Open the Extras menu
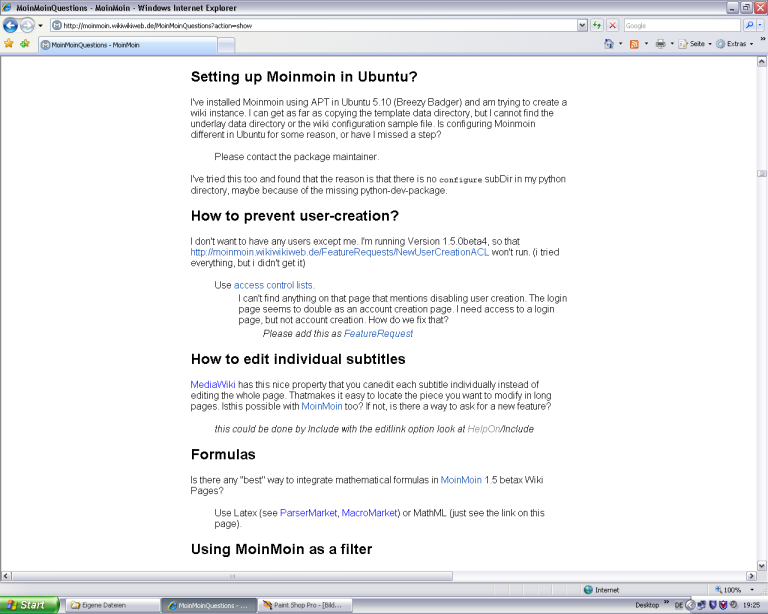The width and height of the screenshot is (768, 614). click(735, 44)
